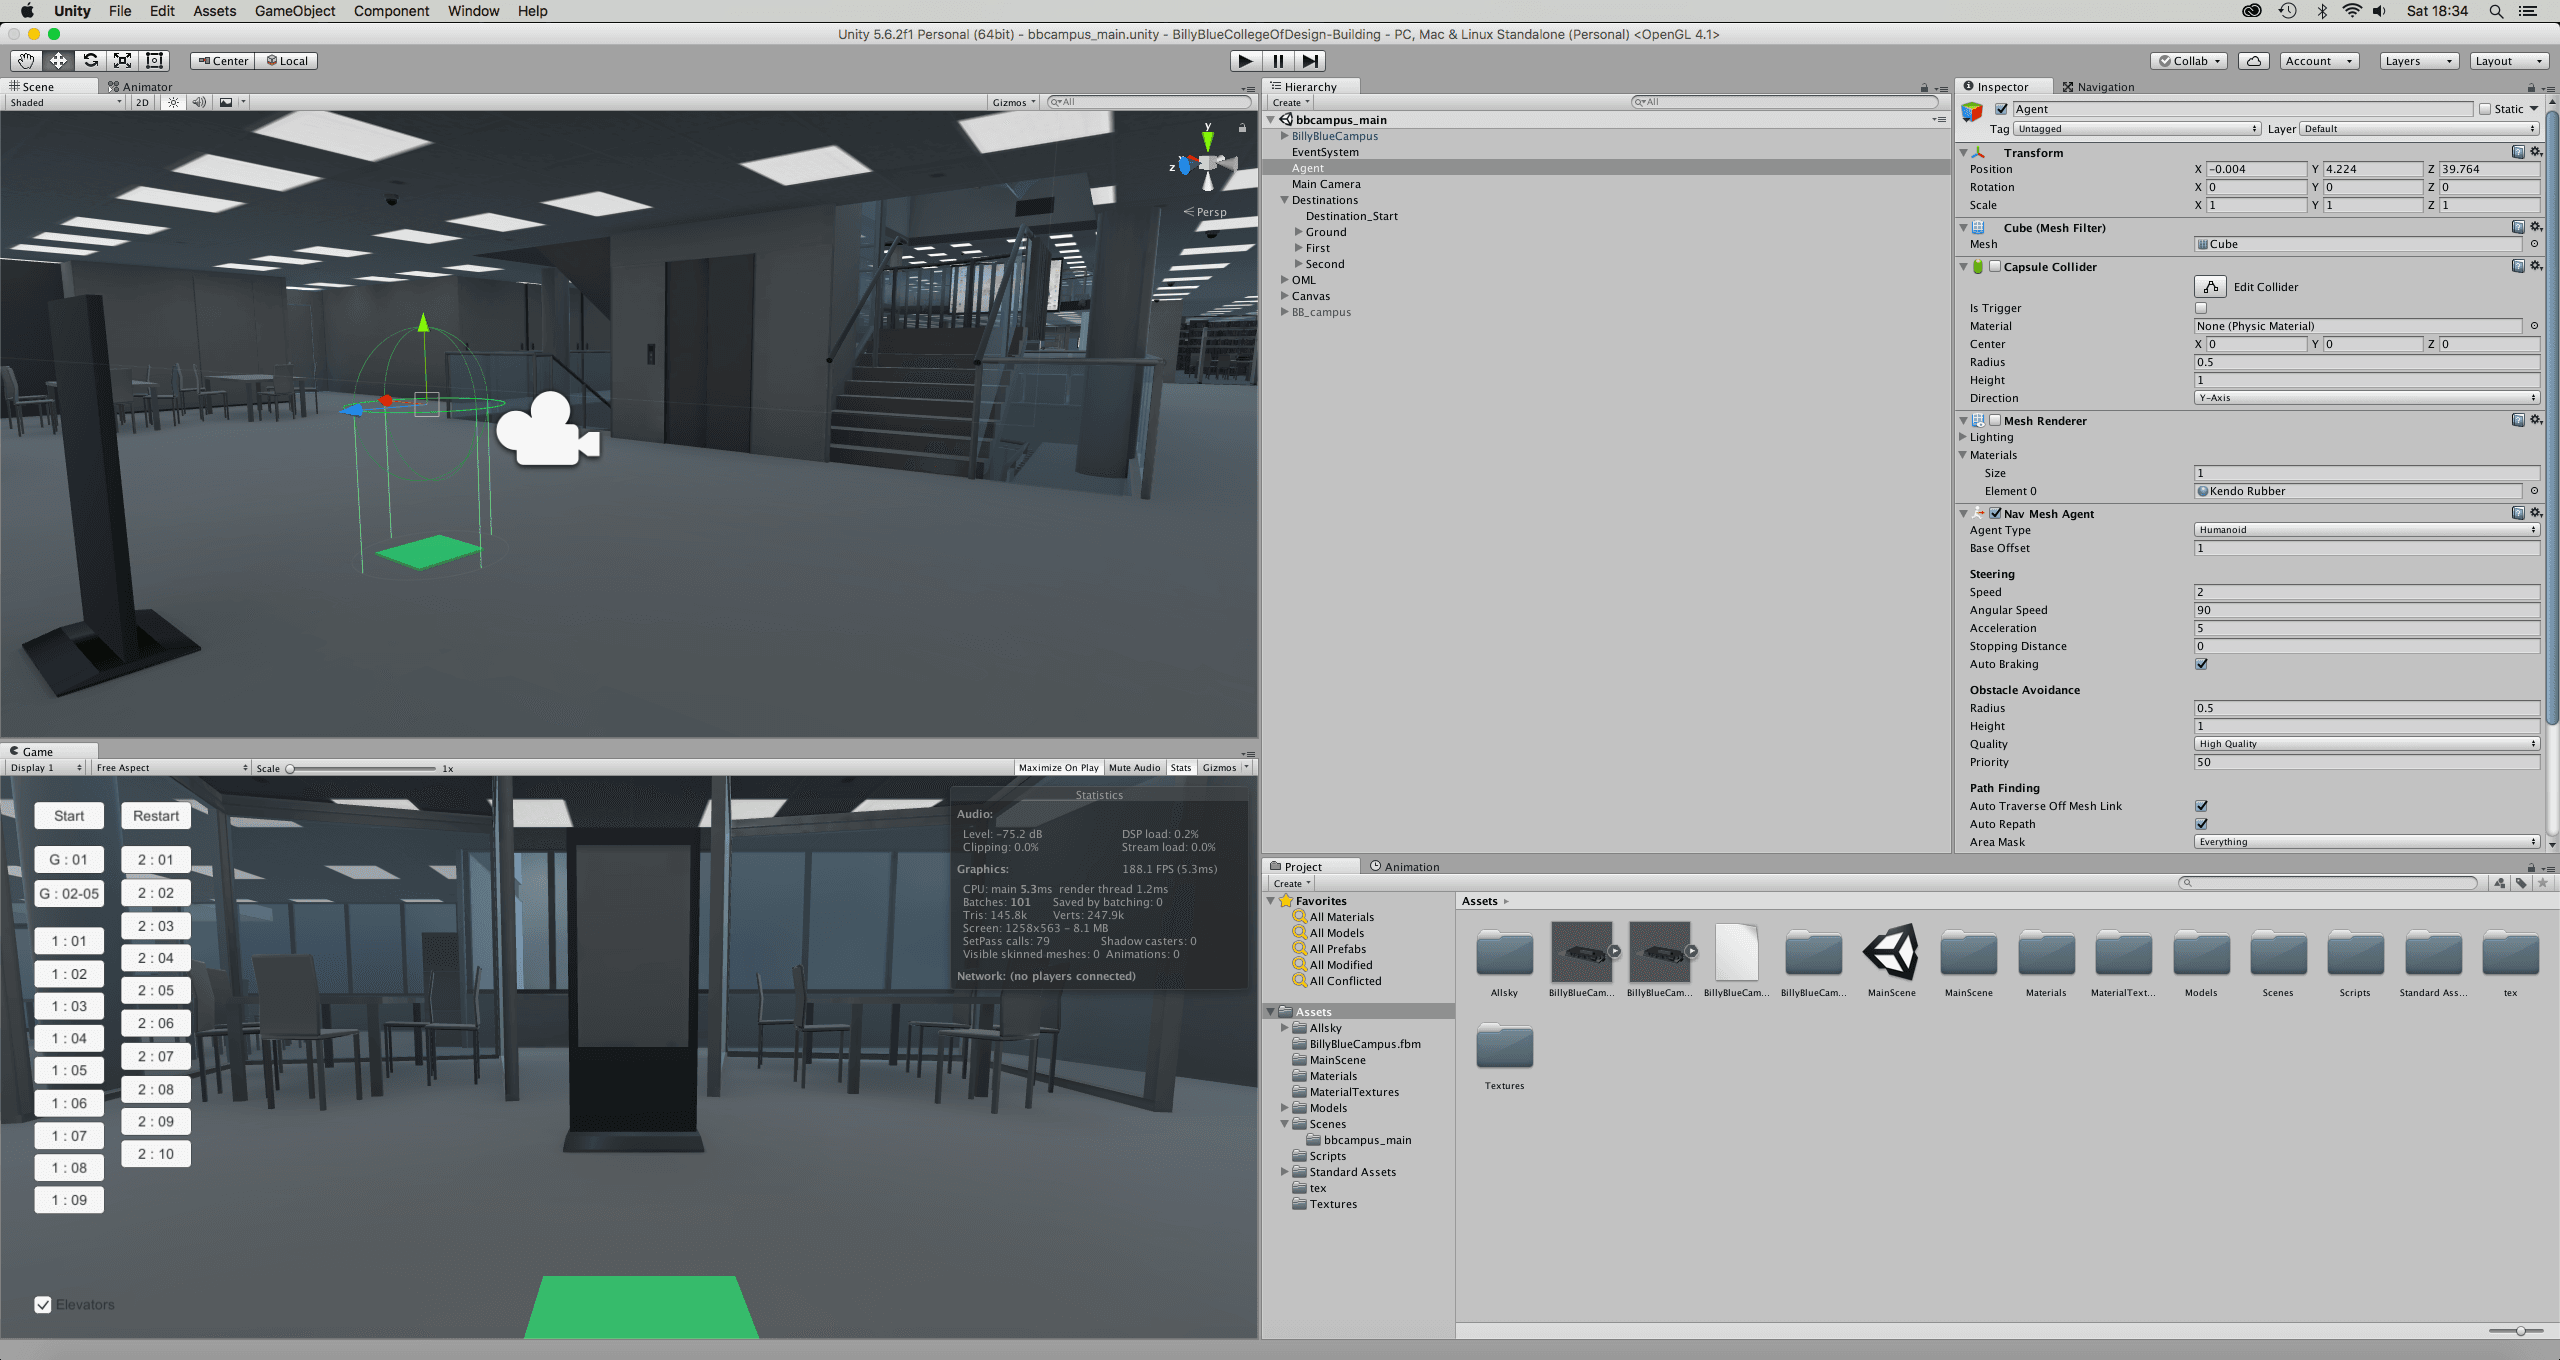
Task: Activate the Hand pan tool
Action: click(x=26, y=60)
